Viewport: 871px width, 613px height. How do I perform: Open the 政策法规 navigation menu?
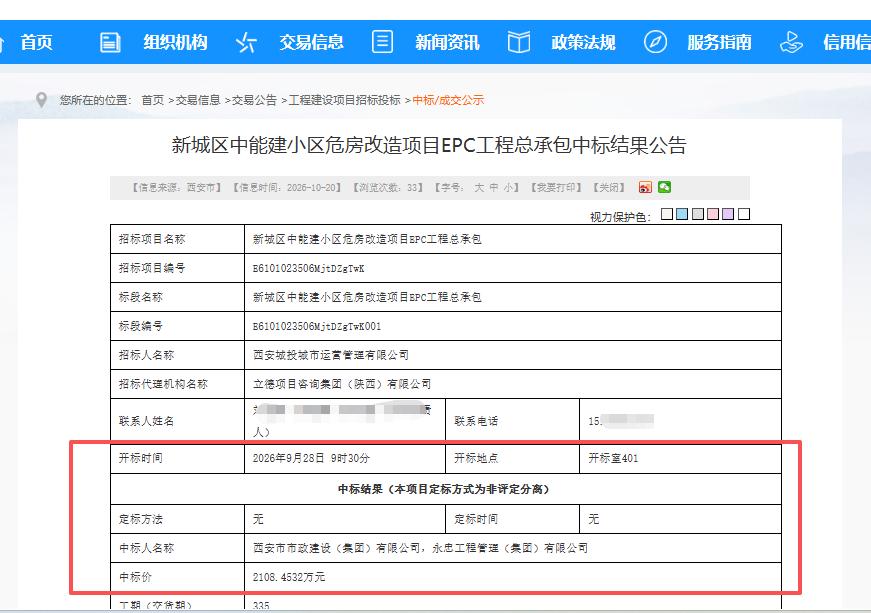583,42
